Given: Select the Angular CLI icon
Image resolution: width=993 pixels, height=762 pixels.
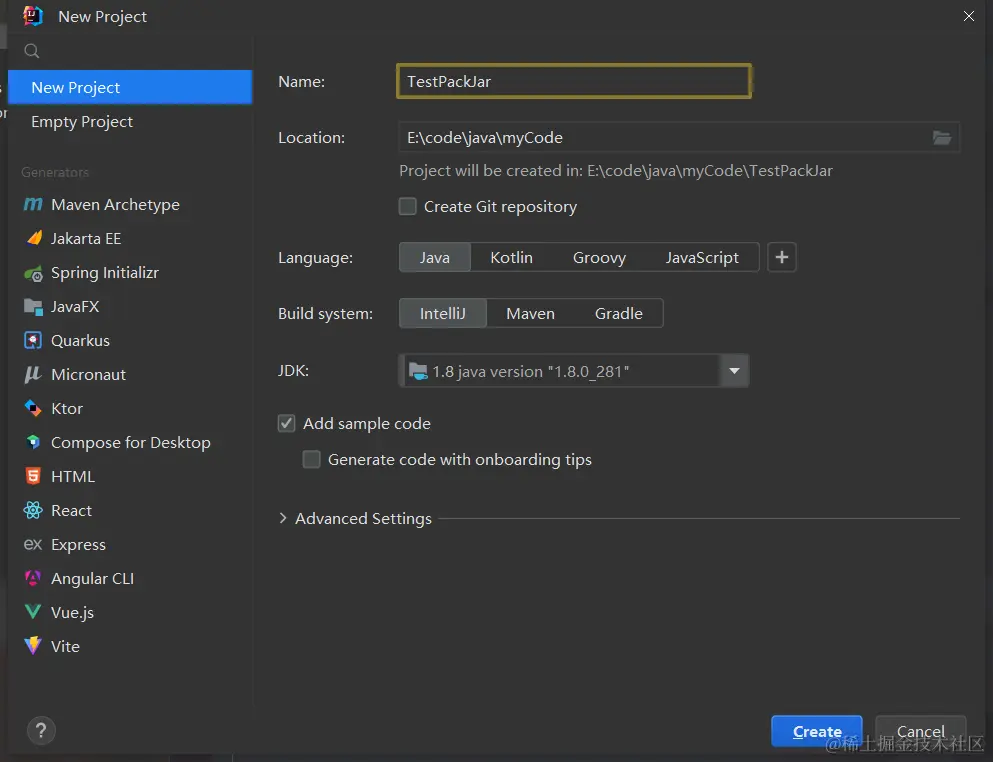Looking at the screenshot, I should pos(33,579).
